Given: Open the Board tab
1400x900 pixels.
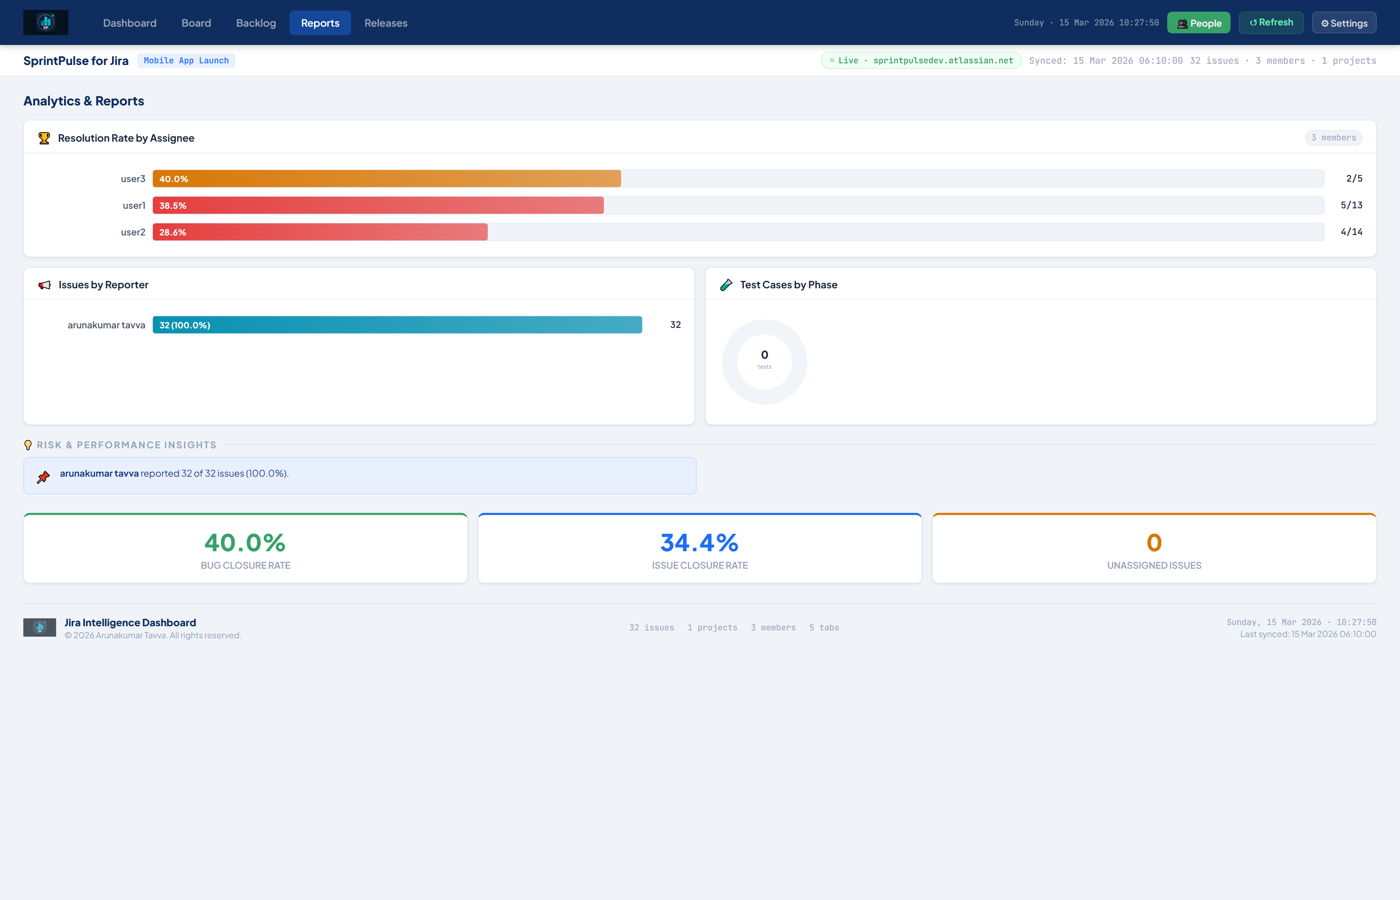Looking at the screenshot, I should coord(196,22).
